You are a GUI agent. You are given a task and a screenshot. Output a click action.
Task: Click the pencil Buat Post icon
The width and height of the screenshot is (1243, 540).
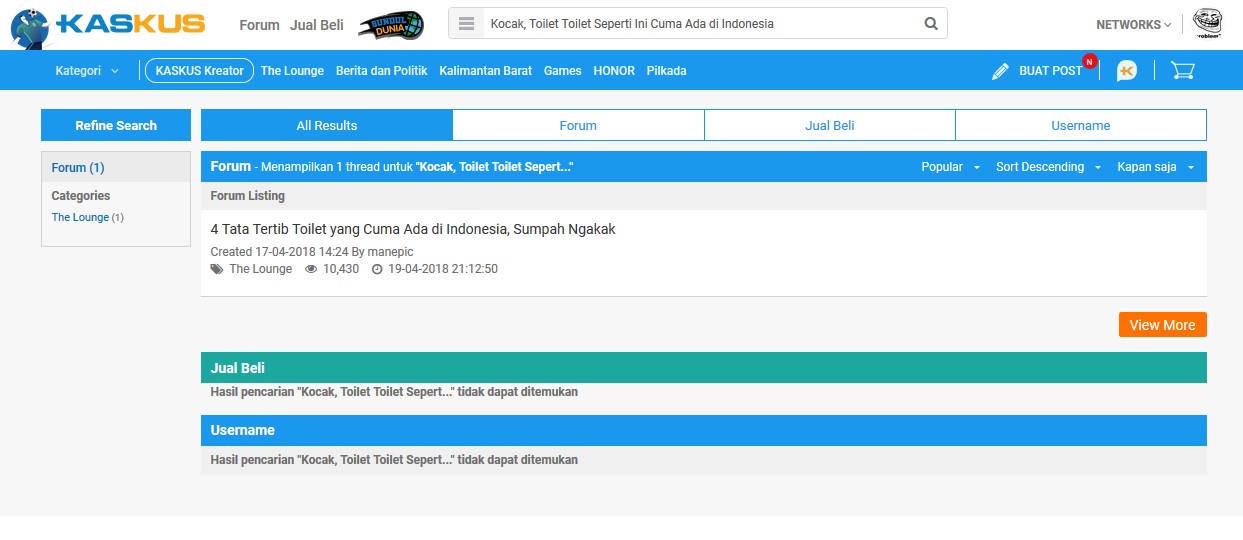pyautogui.click(x=1000, y=71)
